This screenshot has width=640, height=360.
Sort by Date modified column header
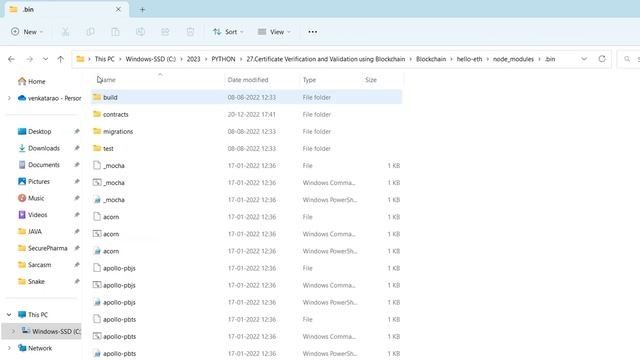(248, 80)
